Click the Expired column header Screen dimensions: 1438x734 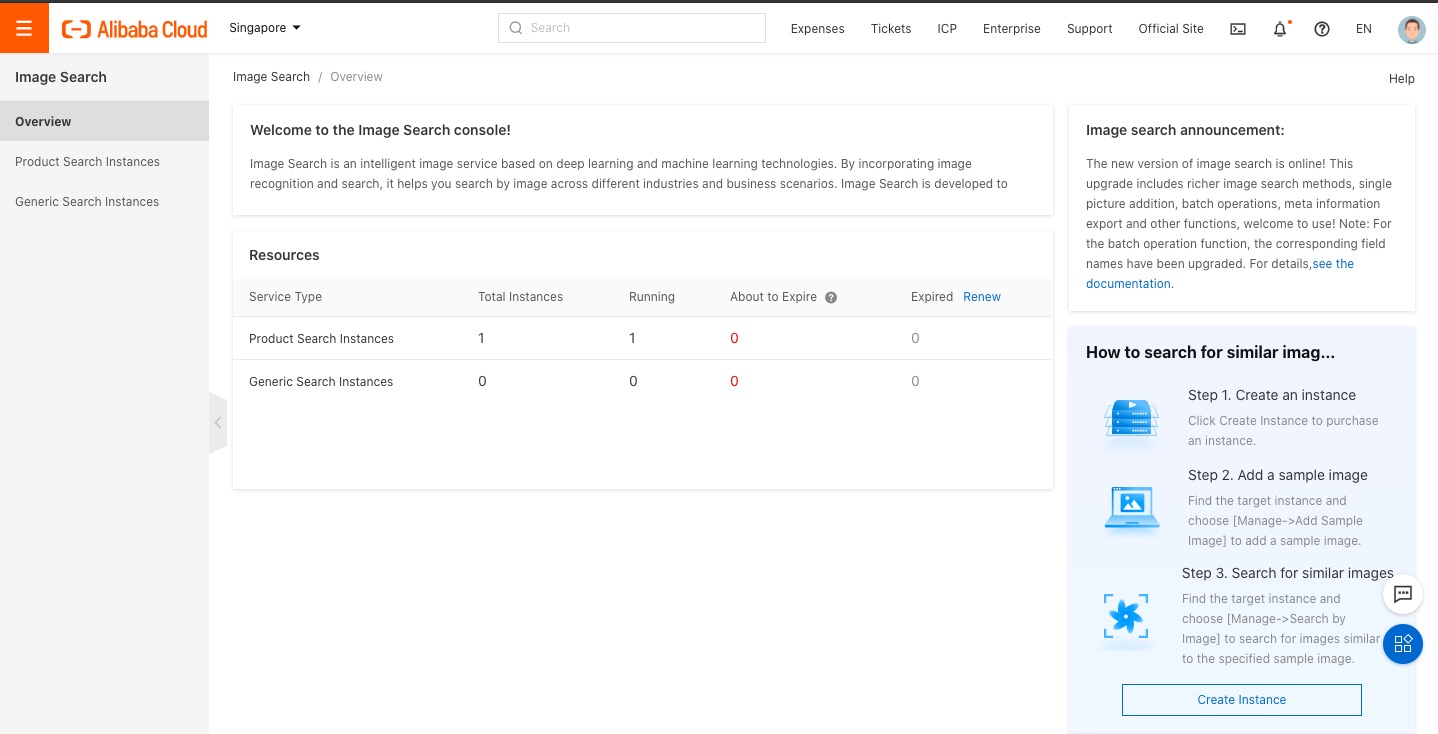[932, 297]
